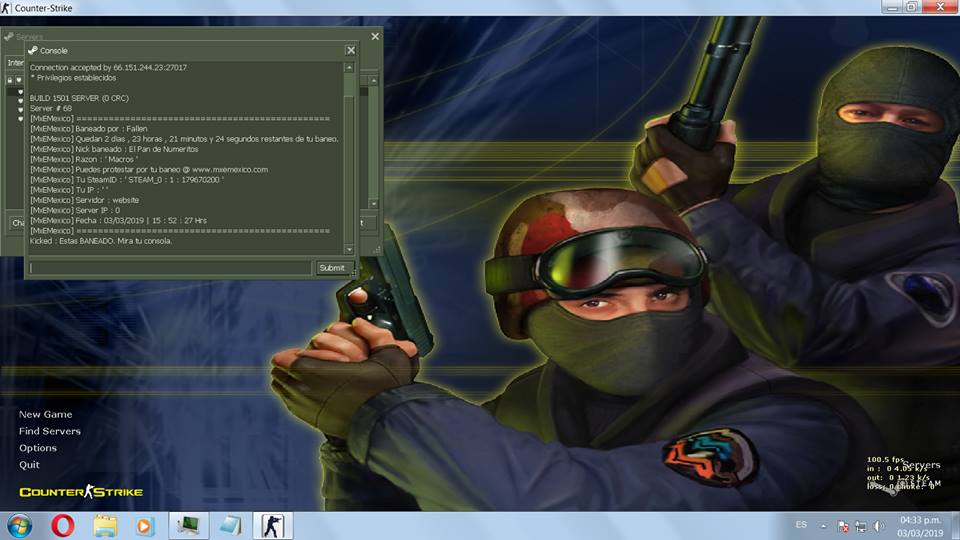Viewport: 960px width, 540px height.
Task: Click the Steam icon in the Servers title
Action: [9, 37]
